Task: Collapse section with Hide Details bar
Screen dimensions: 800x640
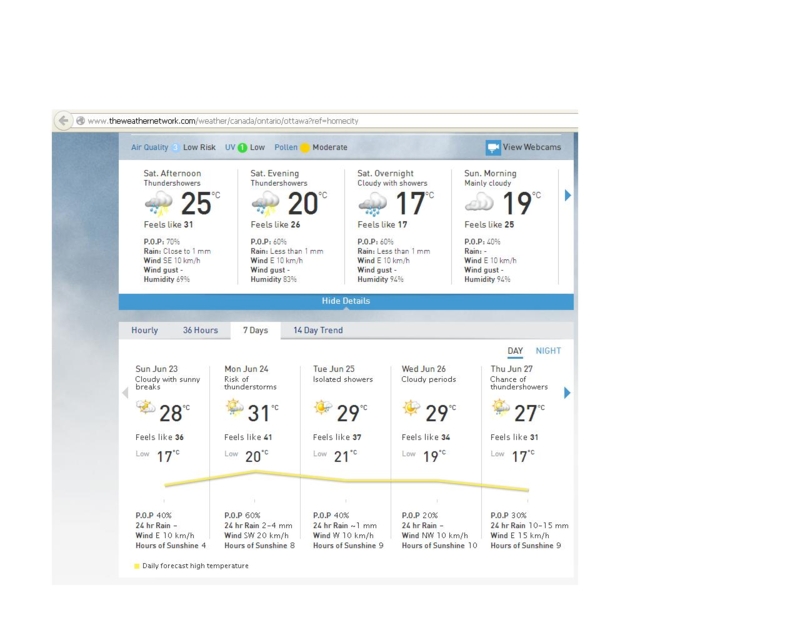Action: pos(346,301)
